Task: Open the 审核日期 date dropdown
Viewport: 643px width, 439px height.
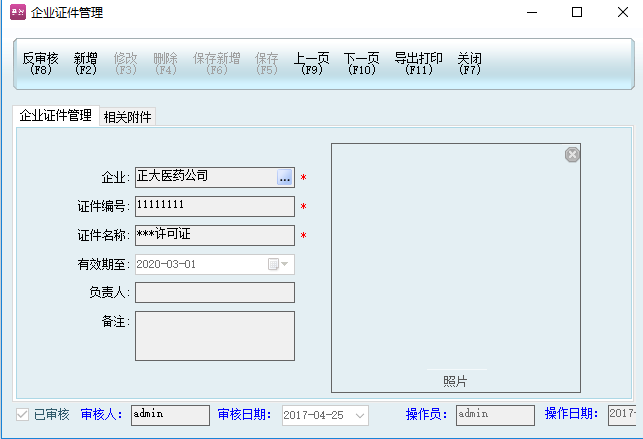Action: pos(360,415)
